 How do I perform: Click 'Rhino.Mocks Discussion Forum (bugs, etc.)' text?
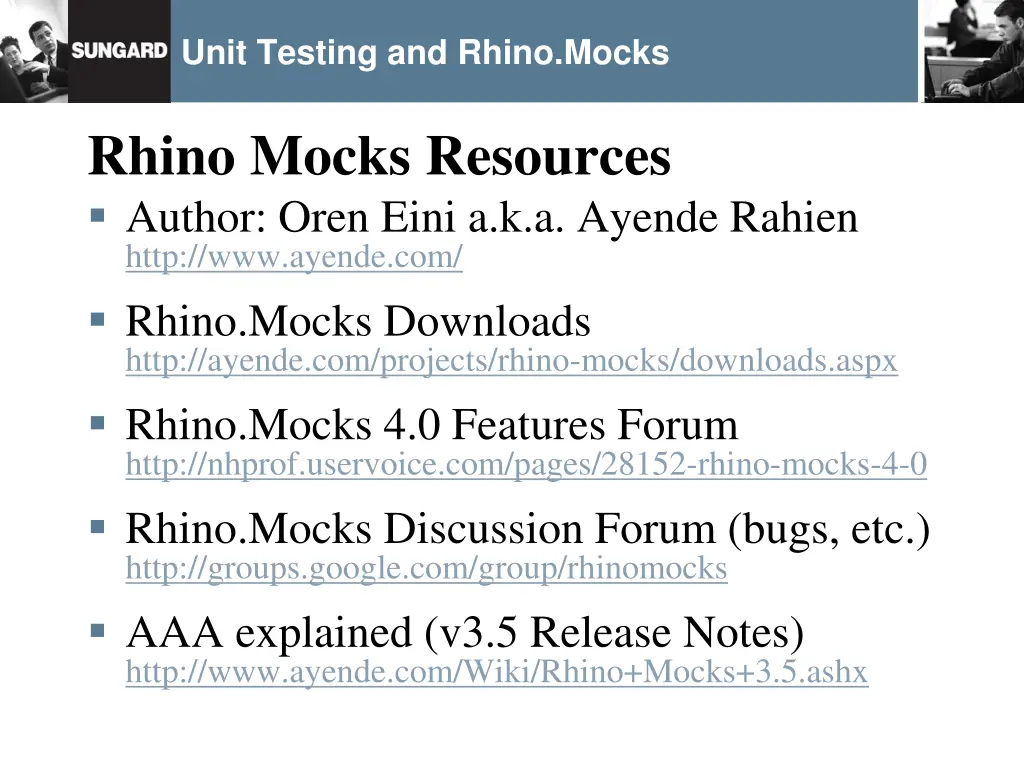click(x=528, y=529)
